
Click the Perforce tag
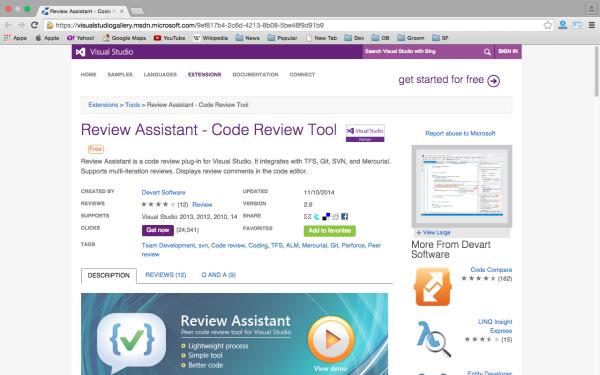tap(353, 246)
